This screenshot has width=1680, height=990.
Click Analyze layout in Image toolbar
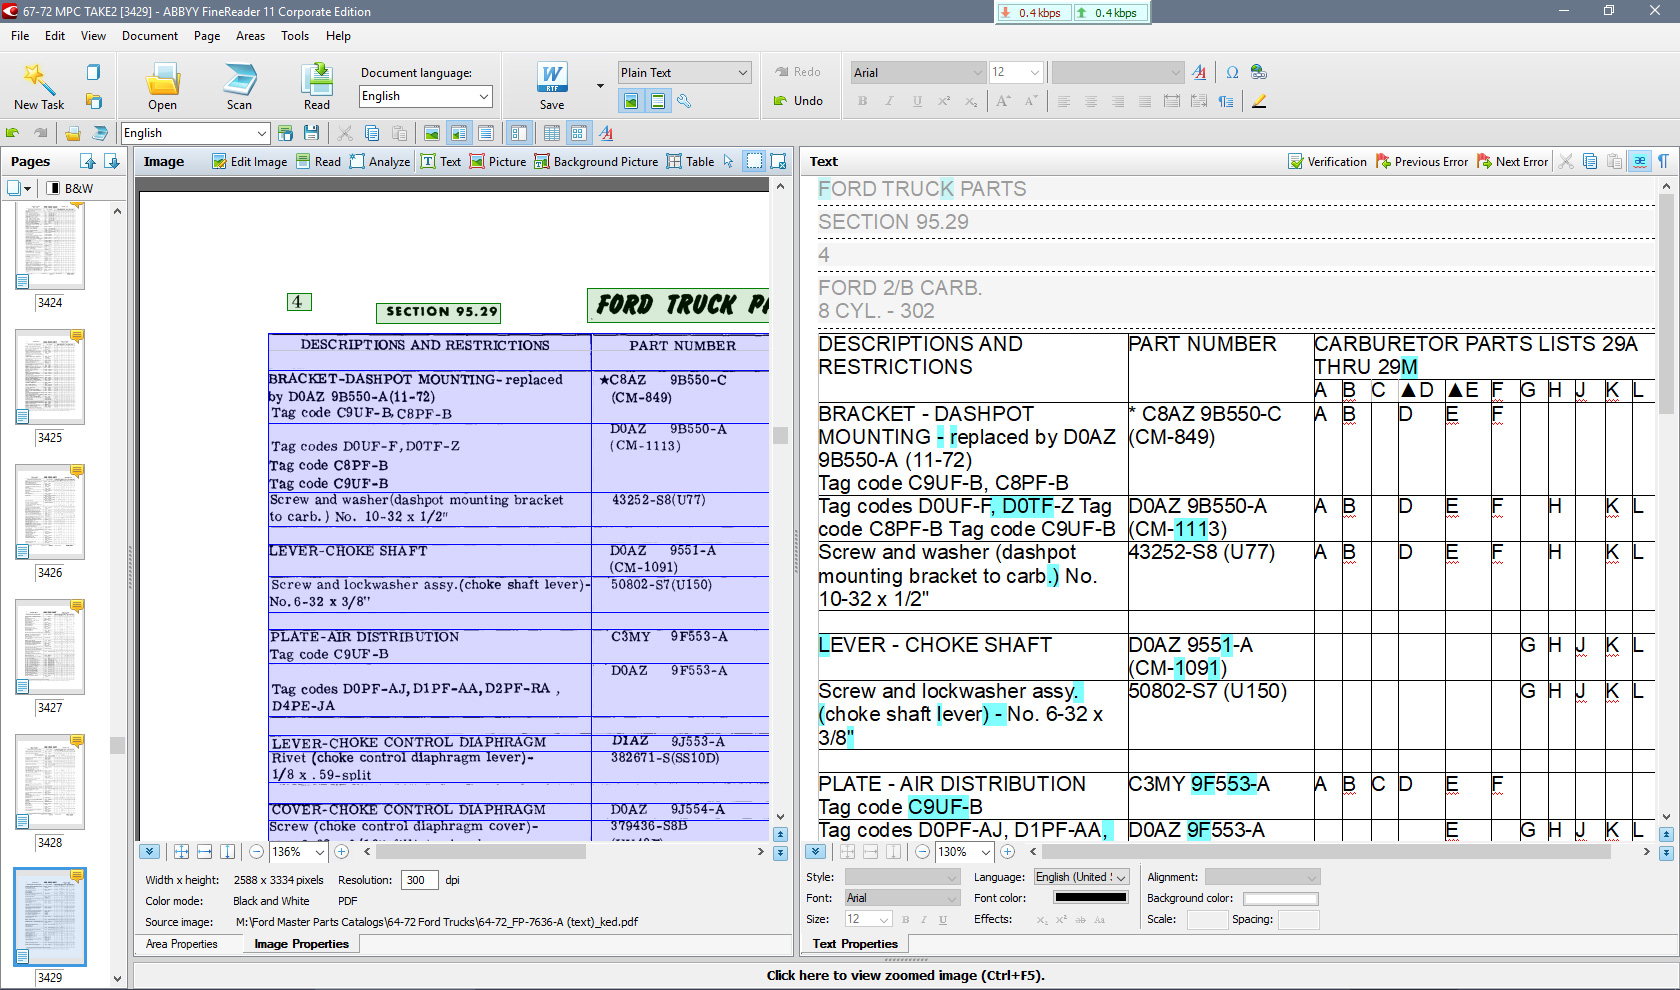point(380,161)
